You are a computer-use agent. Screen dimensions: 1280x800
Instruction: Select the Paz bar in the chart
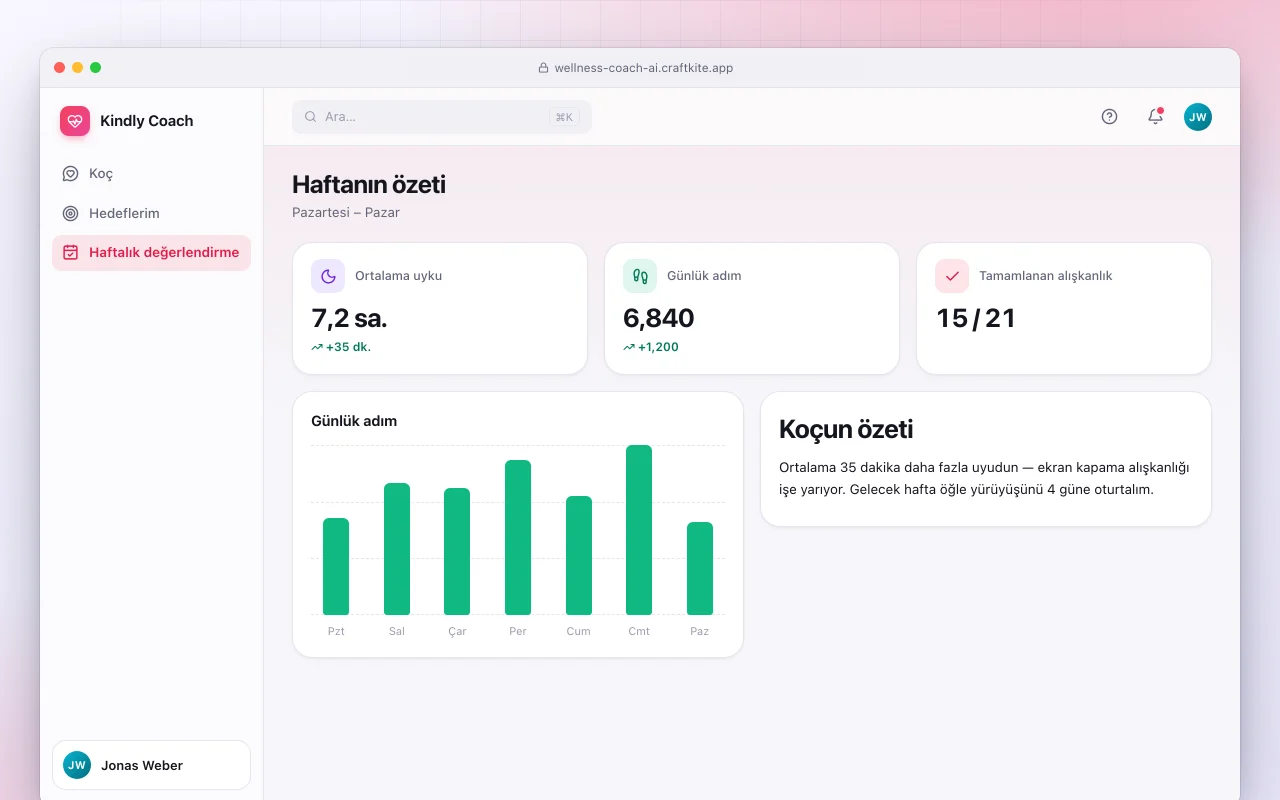click(x=700, y=568)
